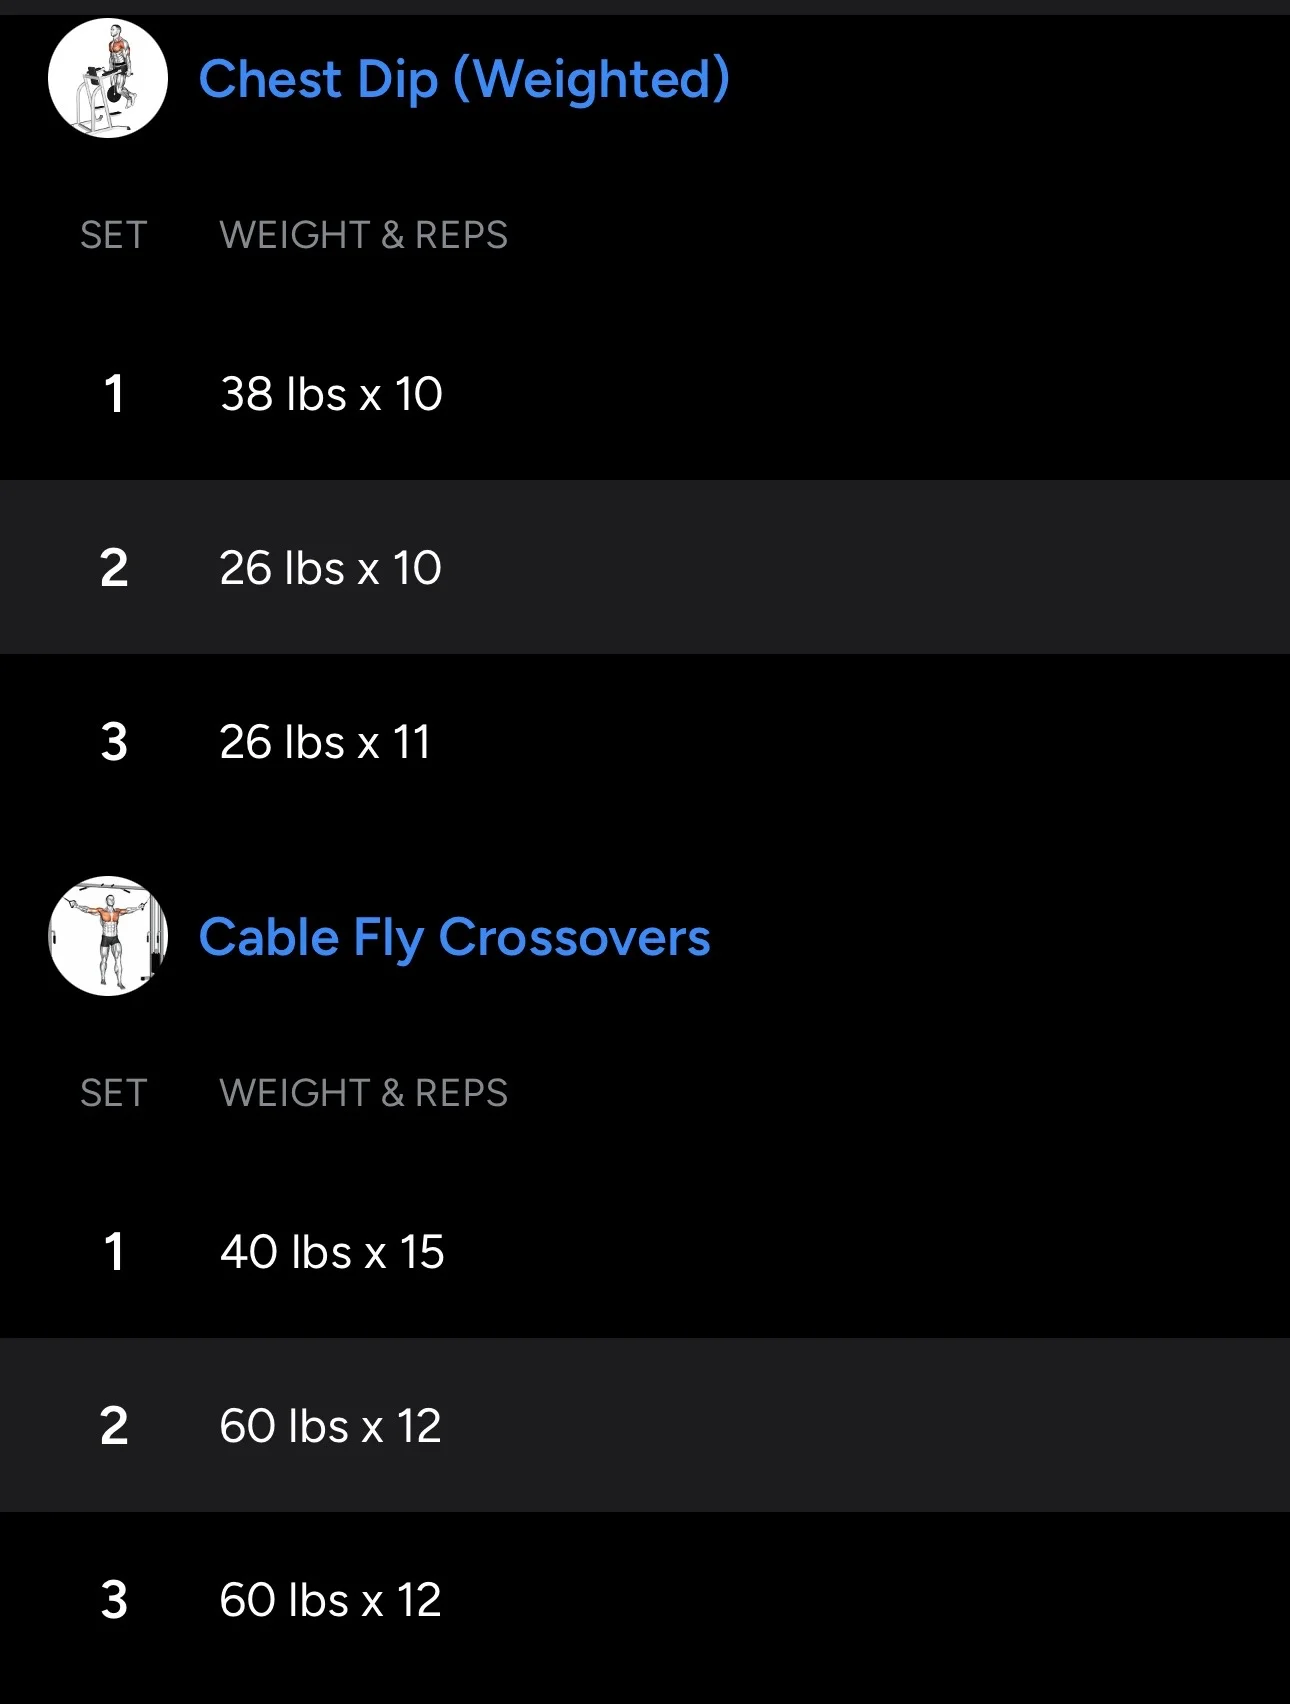Tap the Cable Fly Crossovers thumbnail icon

coord(108,936)
